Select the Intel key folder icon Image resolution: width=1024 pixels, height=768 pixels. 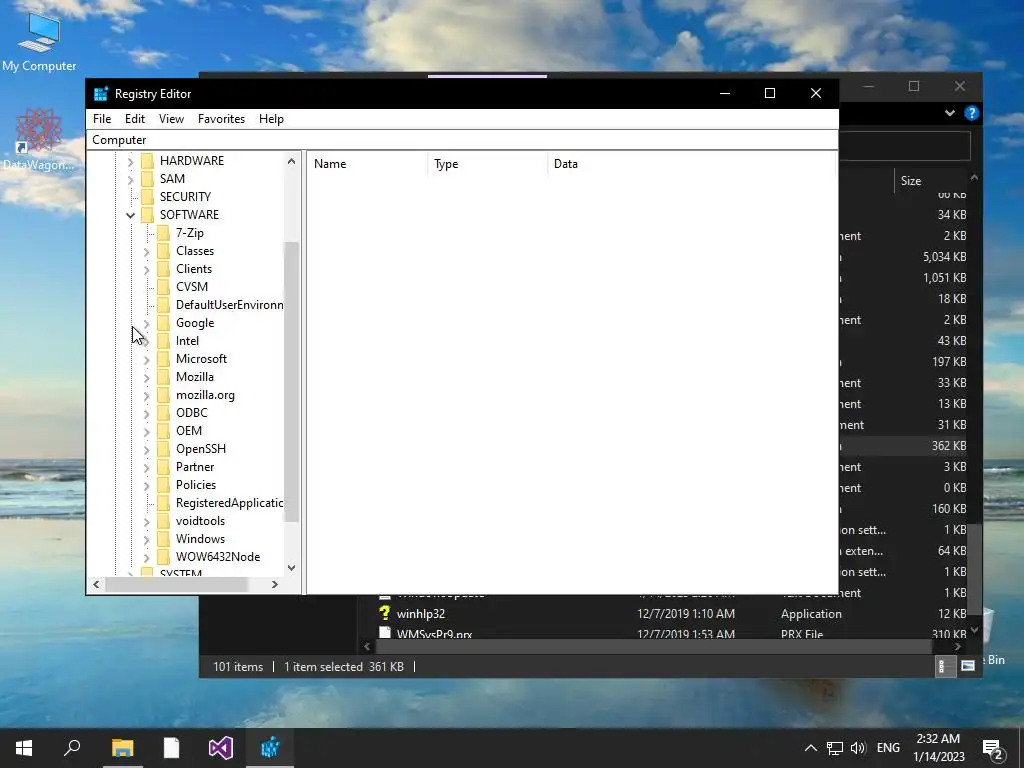(163, 341)
